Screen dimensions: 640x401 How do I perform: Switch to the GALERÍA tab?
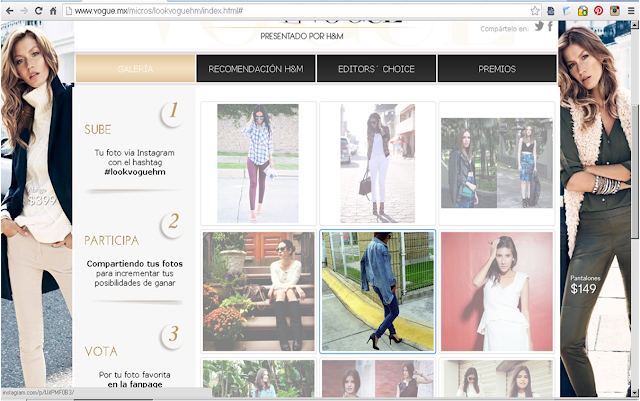pos(135,69)
